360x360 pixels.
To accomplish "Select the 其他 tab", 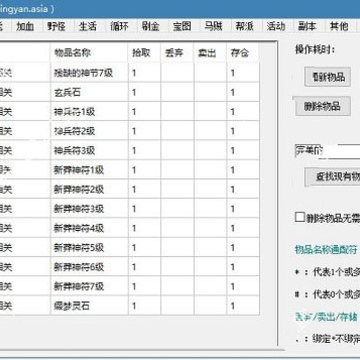I will (339, 26).
